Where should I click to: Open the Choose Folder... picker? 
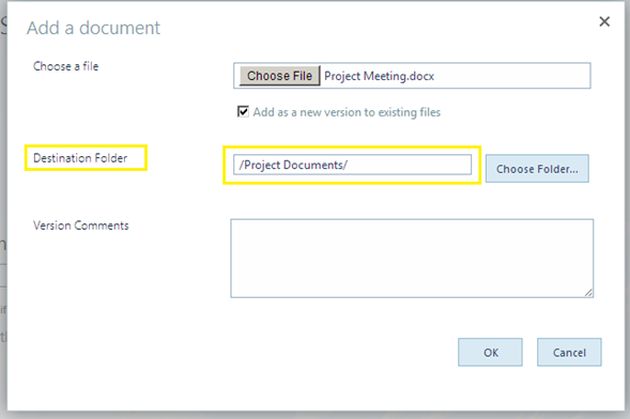click(537, 169)
